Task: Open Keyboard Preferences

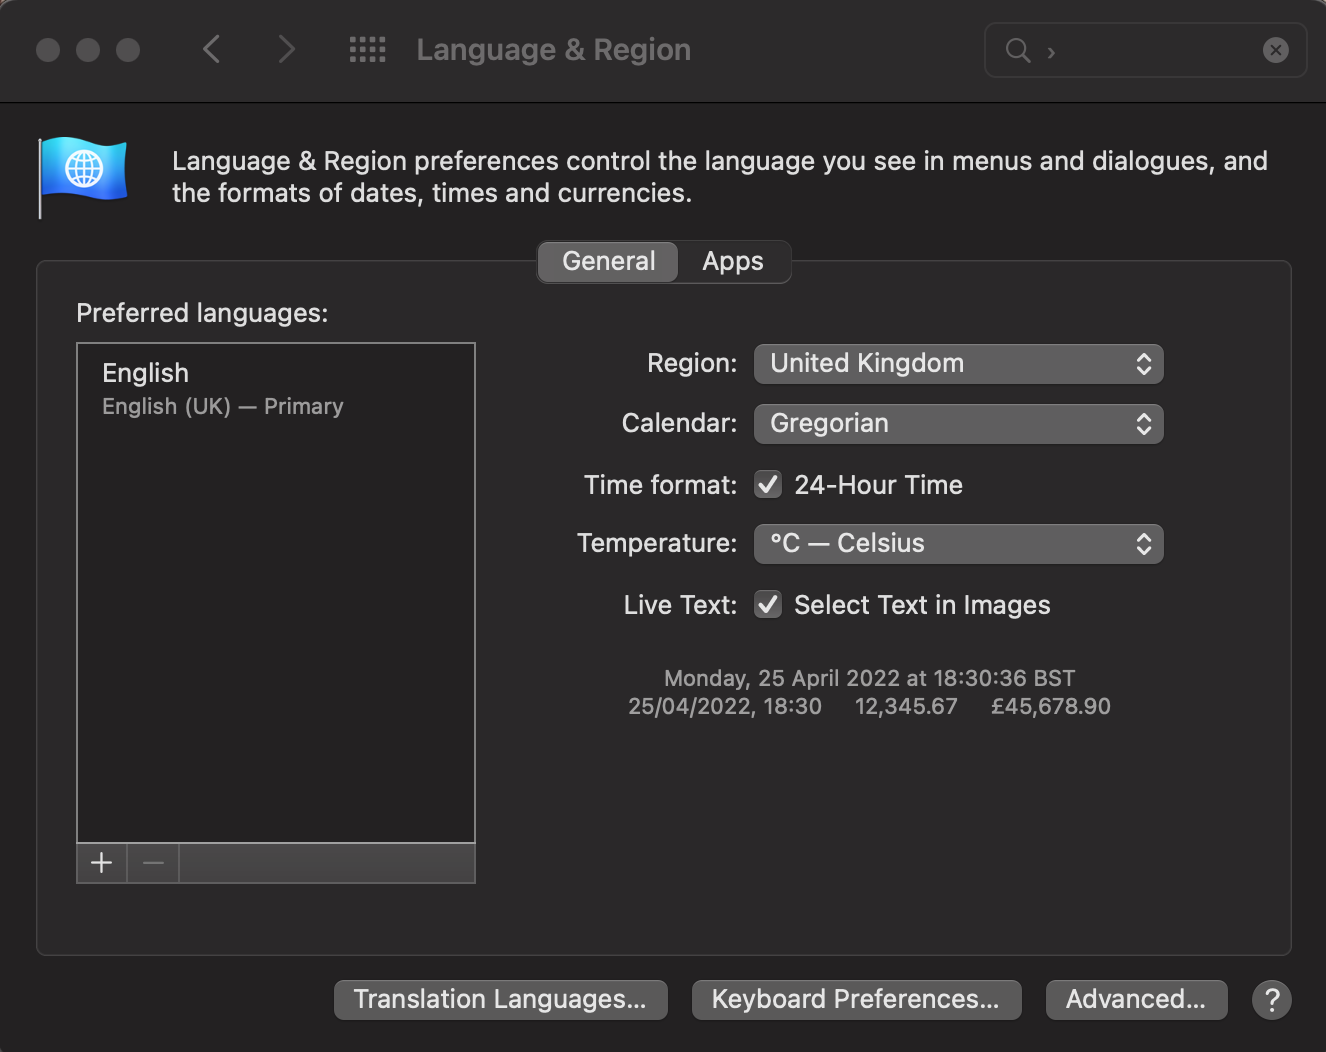Action: [x=856, y=1000]
